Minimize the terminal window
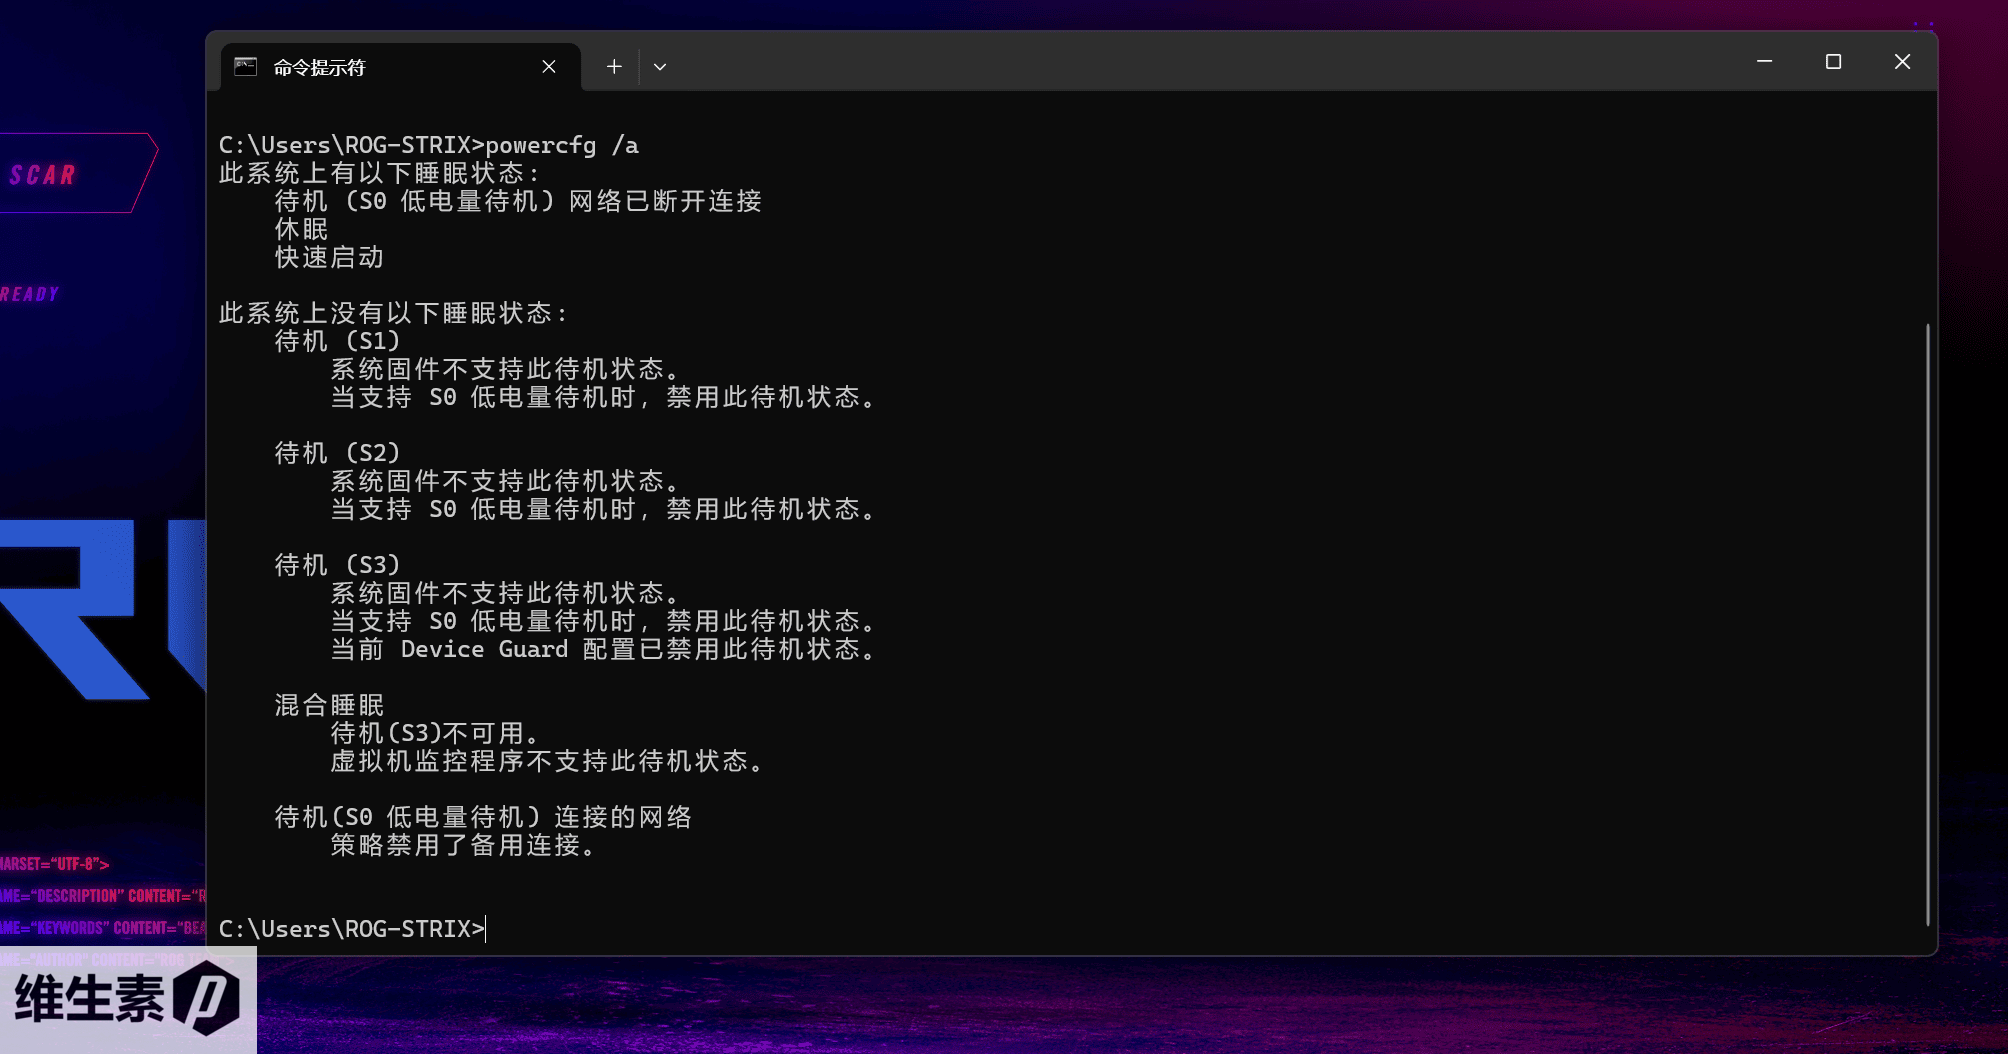The height and width of the screenshot is (1054, 2008). (x=1764, y=62)
